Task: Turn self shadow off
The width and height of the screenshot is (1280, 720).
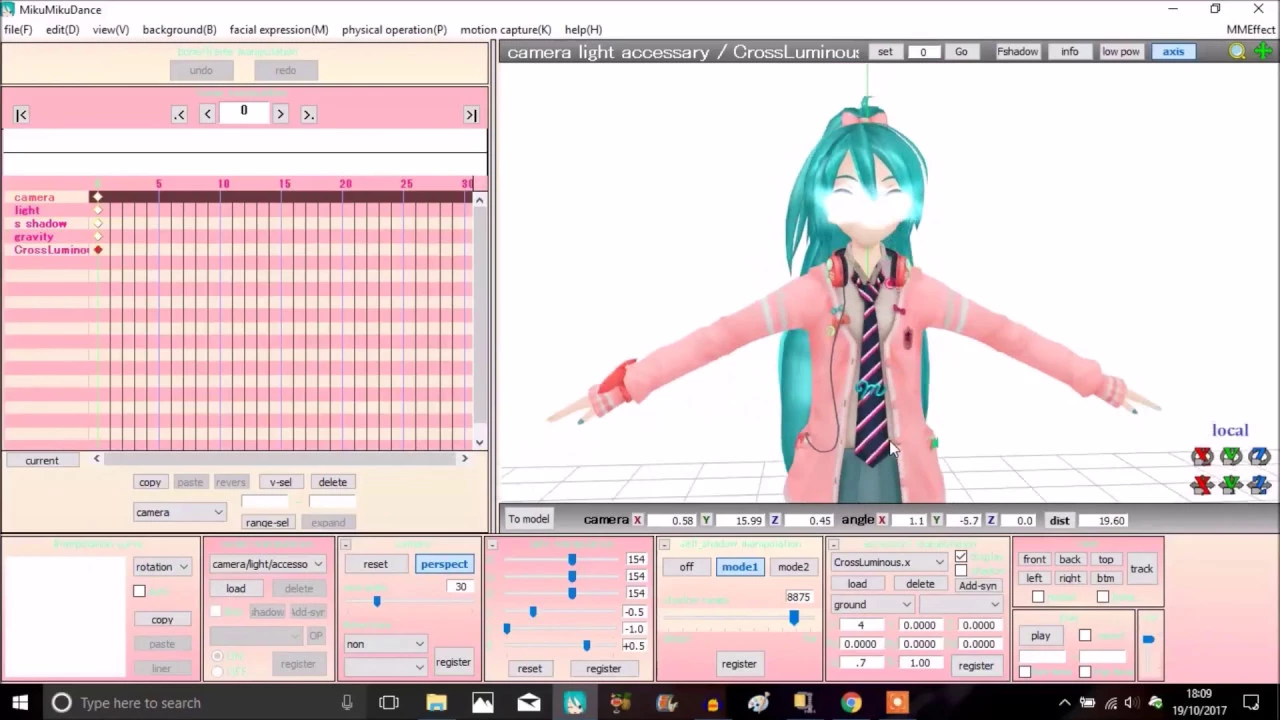Action: pos(686,567)
